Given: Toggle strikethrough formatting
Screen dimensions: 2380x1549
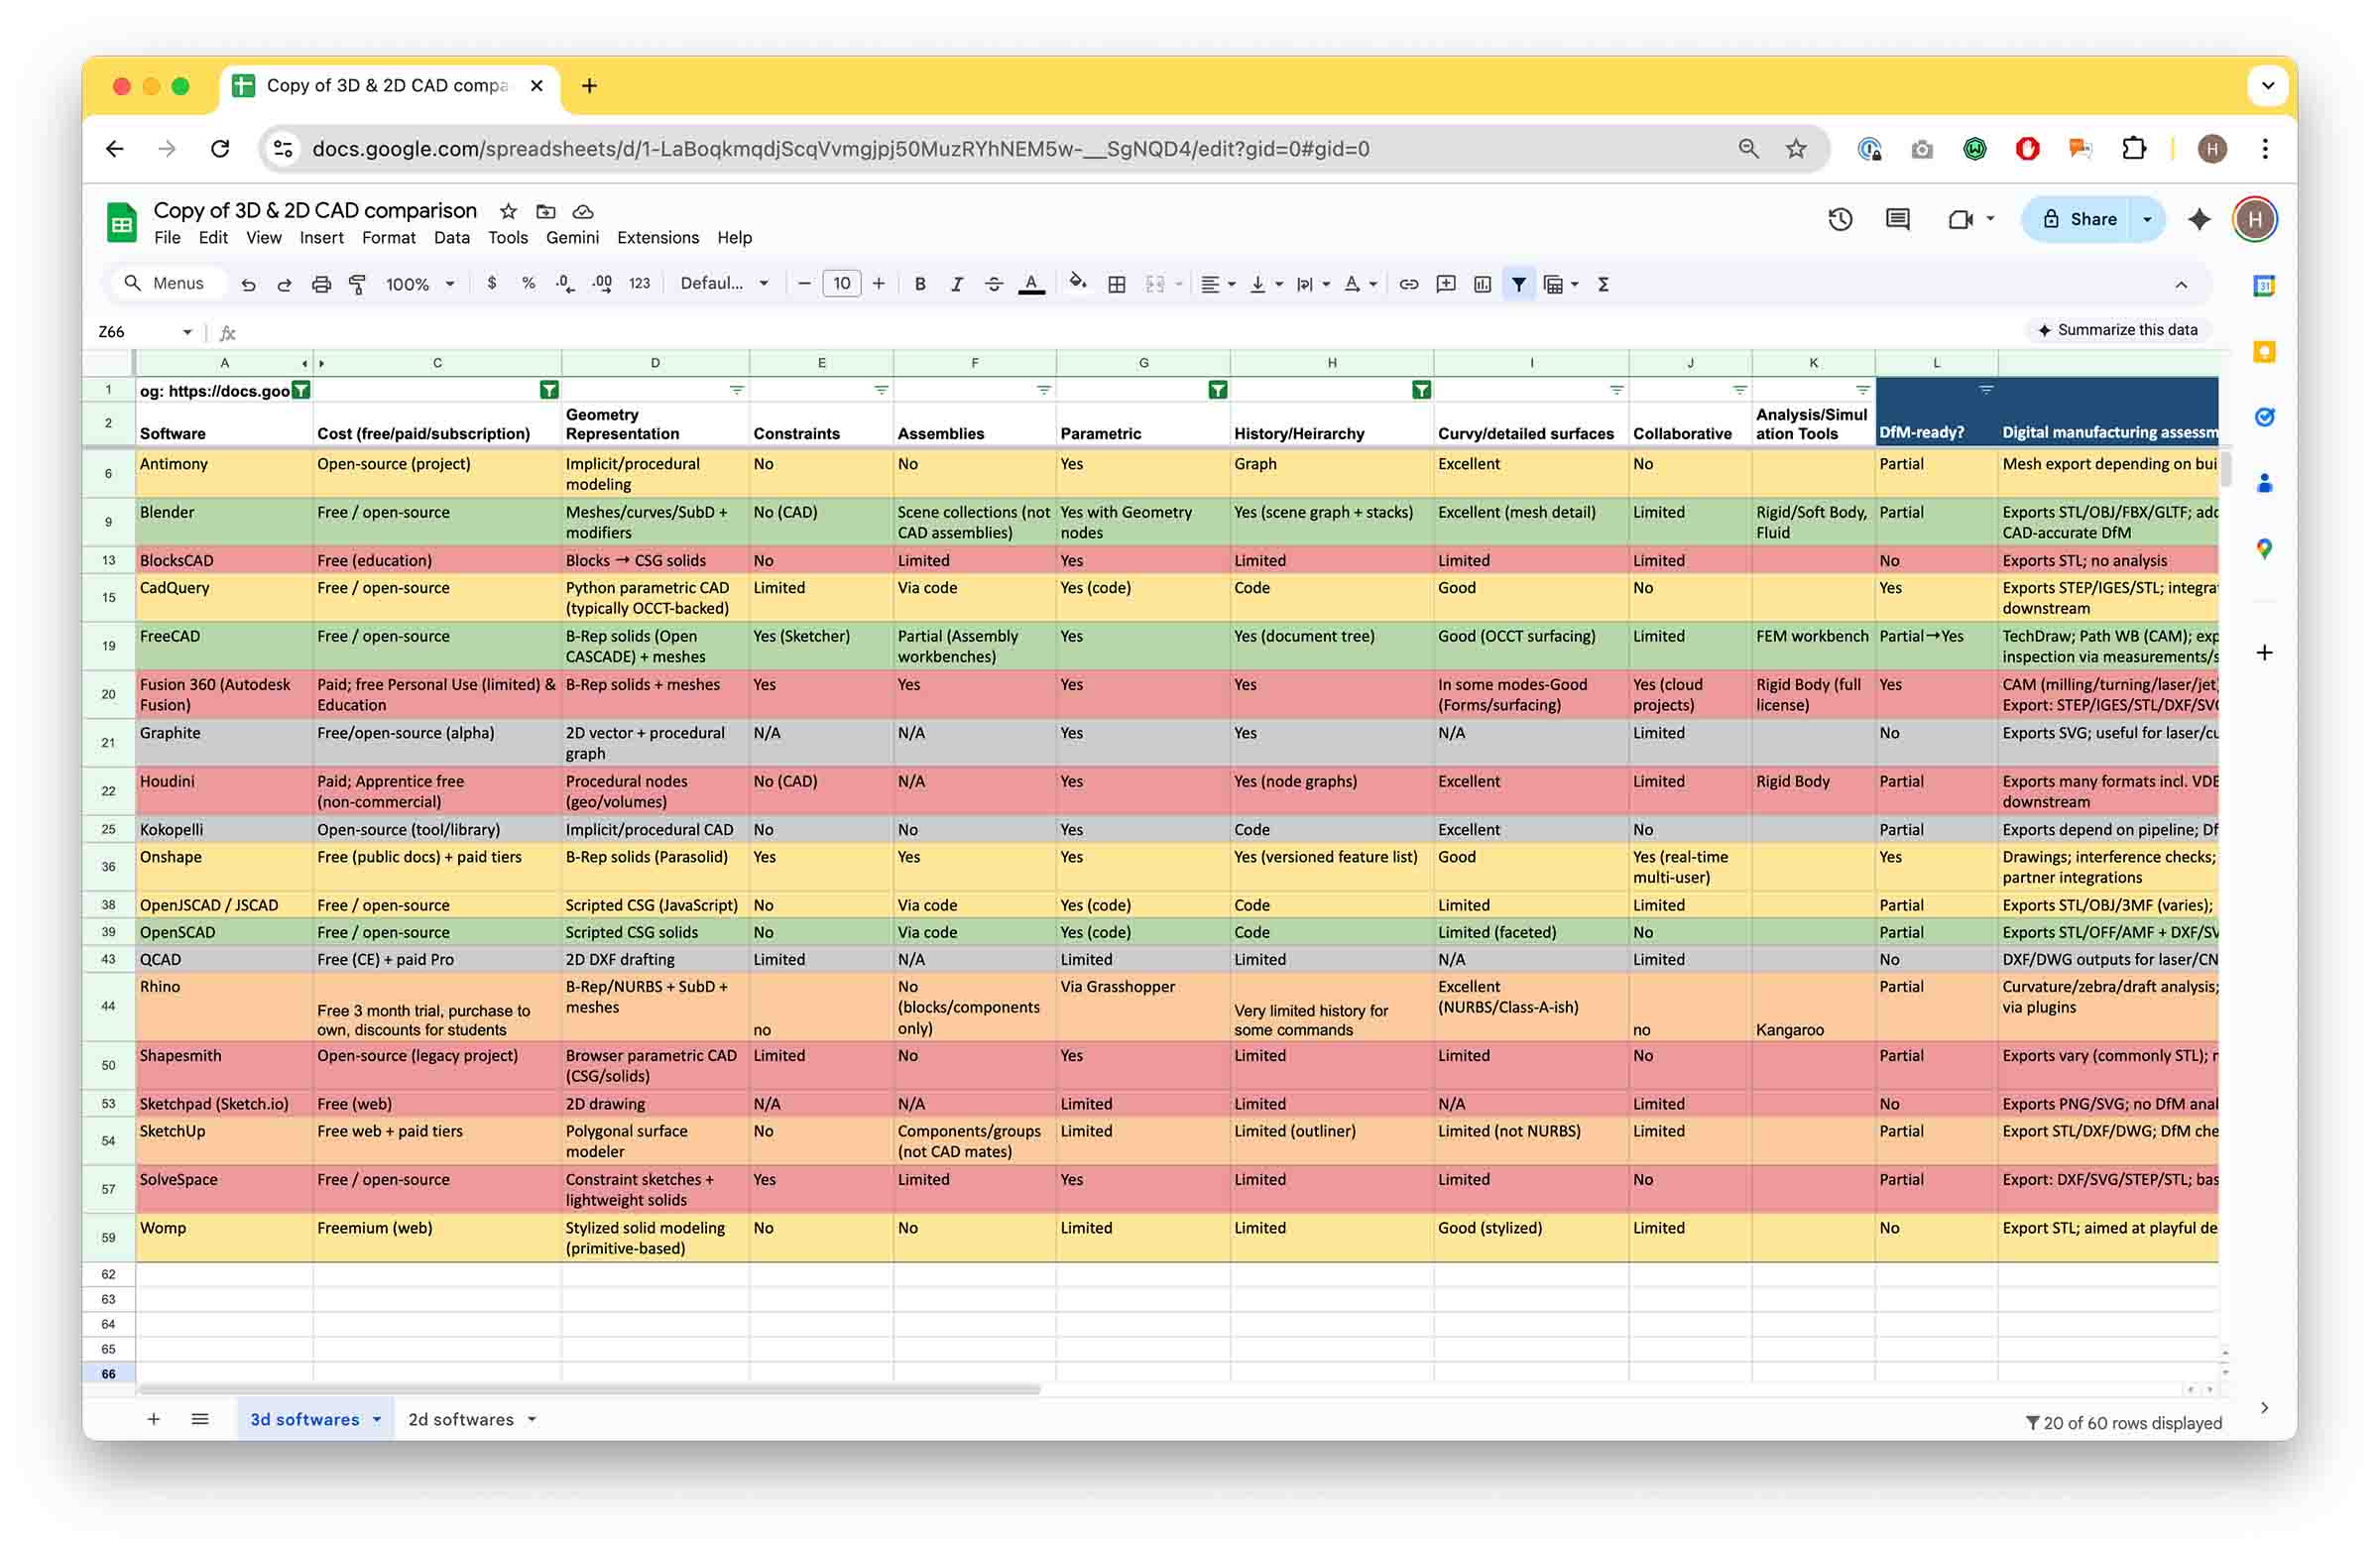Looking at the screenshot, I should (993, 284).
